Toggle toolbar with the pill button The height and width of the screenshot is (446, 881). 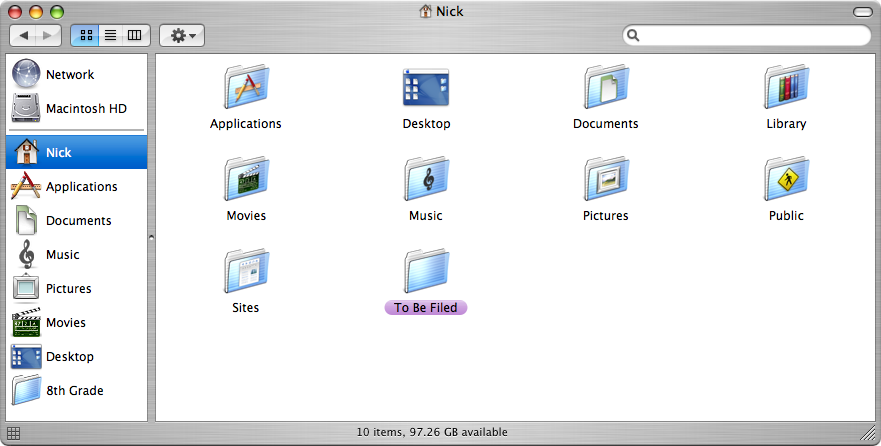click(862, 12)
